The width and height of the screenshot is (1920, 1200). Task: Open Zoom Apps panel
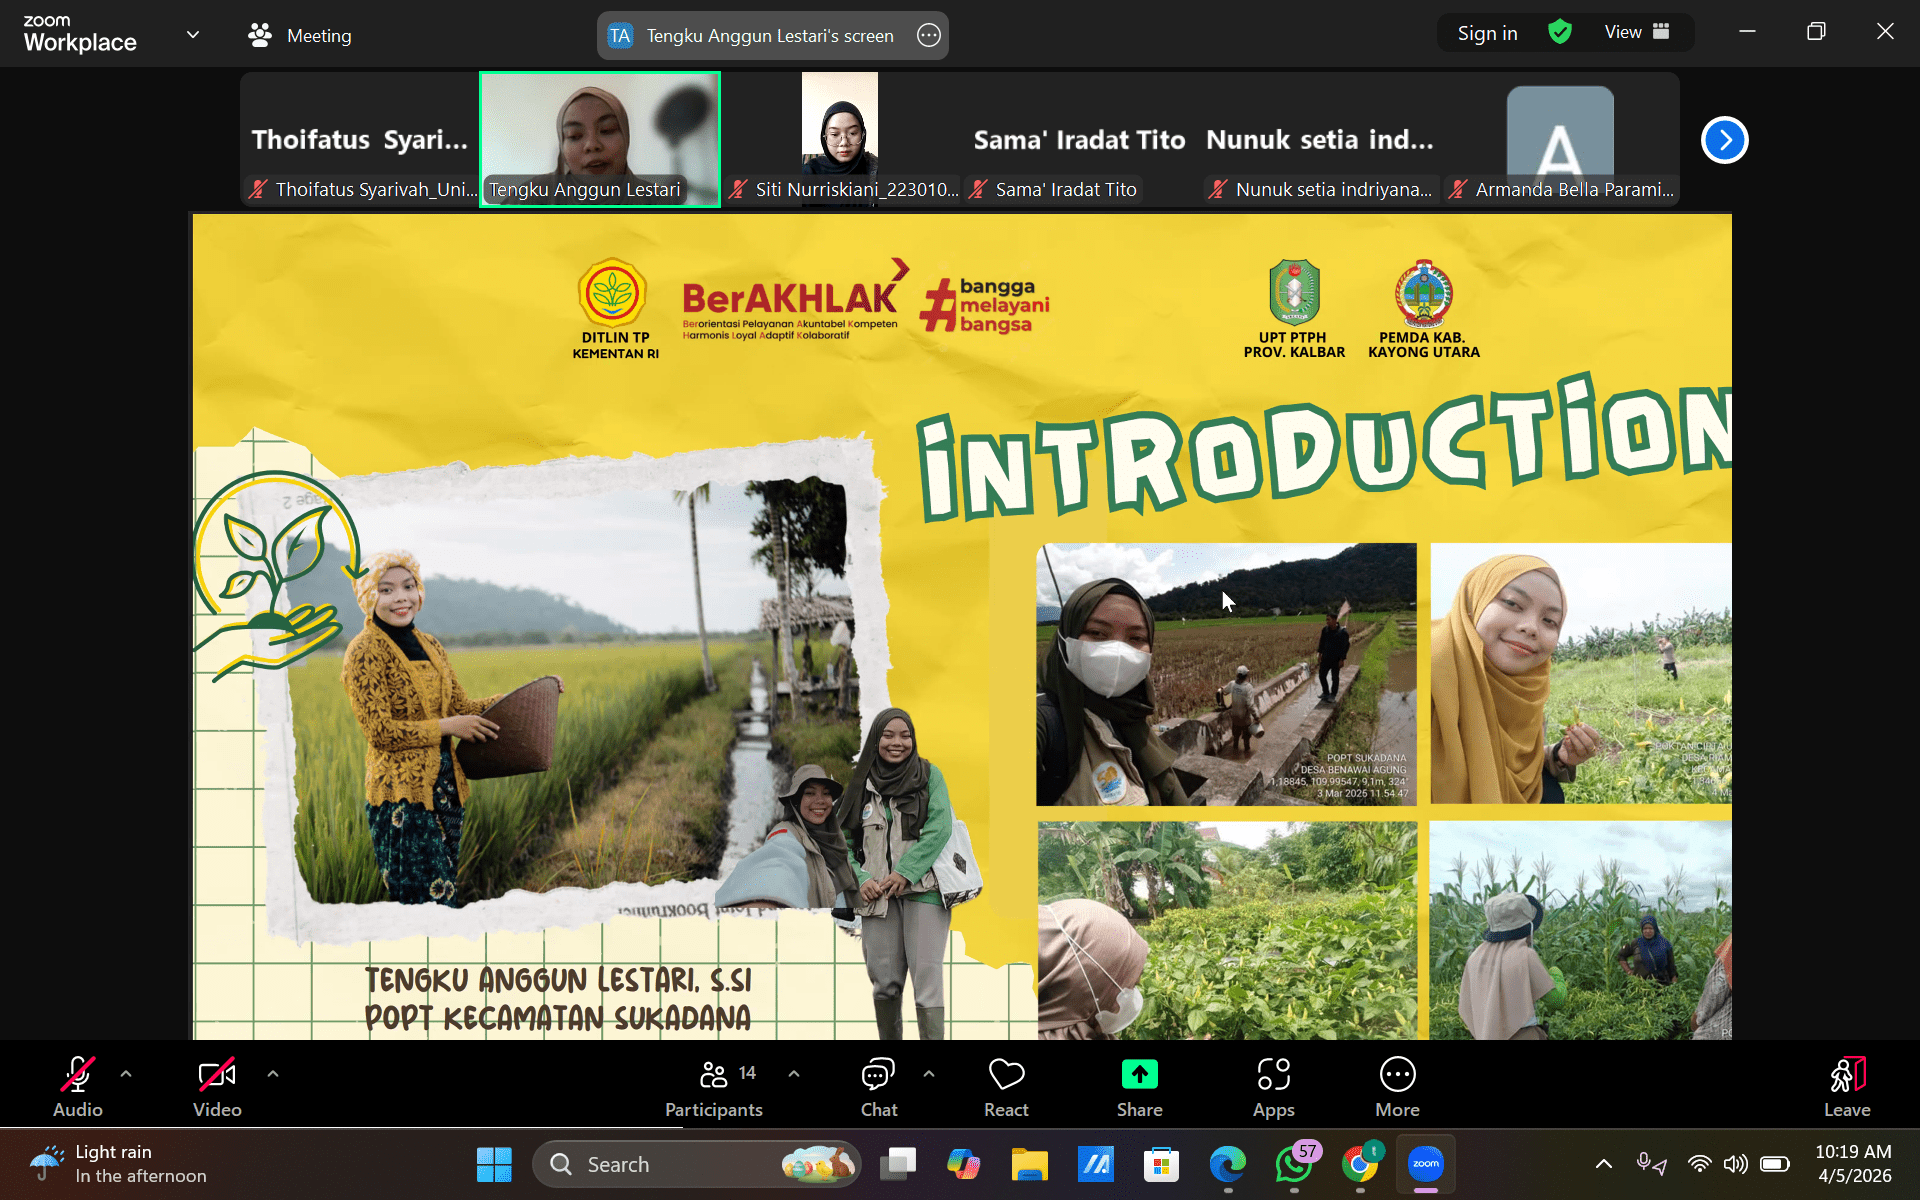tap(1273, 1086)
